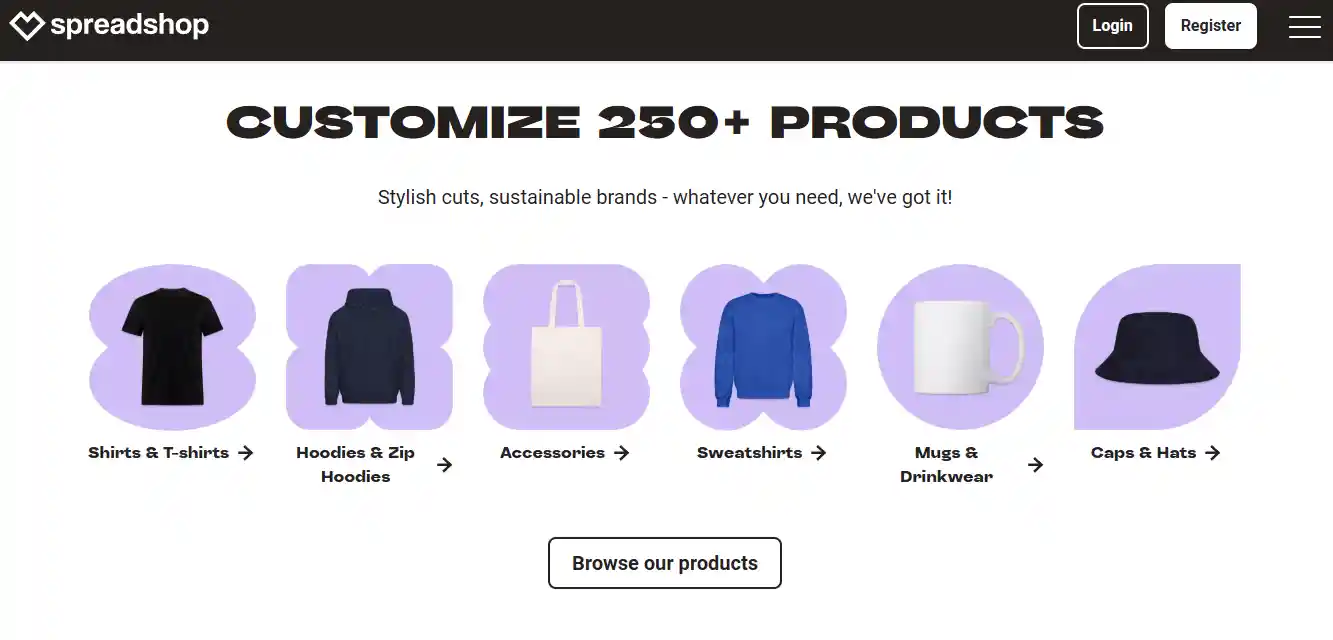
Task: Click the arrow next to Accessories
Action: (621, 453)
